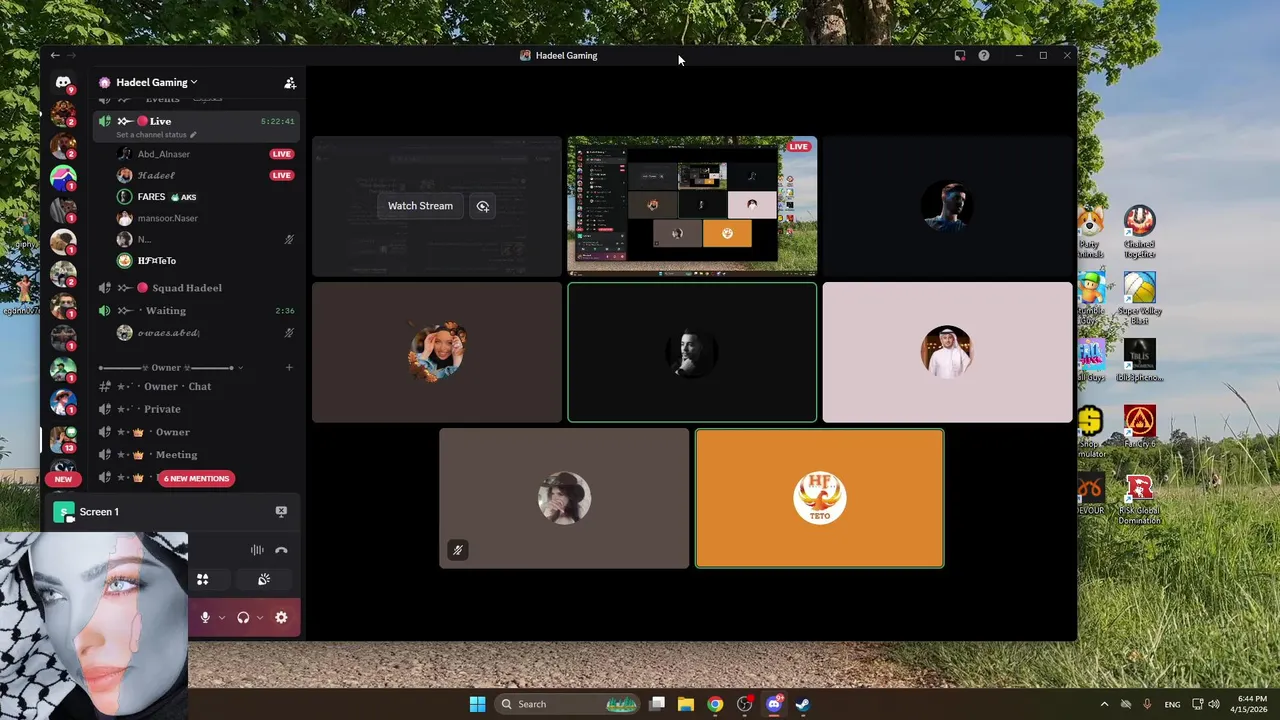Open Party Animals desktop shortcut
This screenshot has height=720, width=1280.
pos(1090,232)
